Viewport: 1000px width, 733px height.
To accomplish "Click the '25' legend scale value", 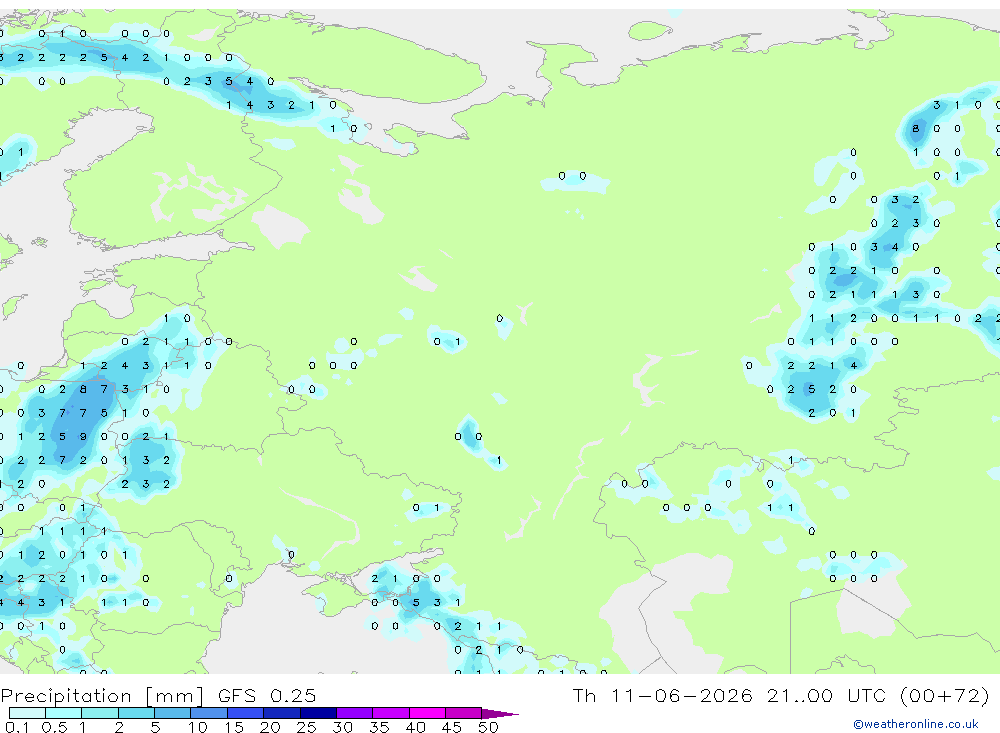I will click(x=306, y=727).
